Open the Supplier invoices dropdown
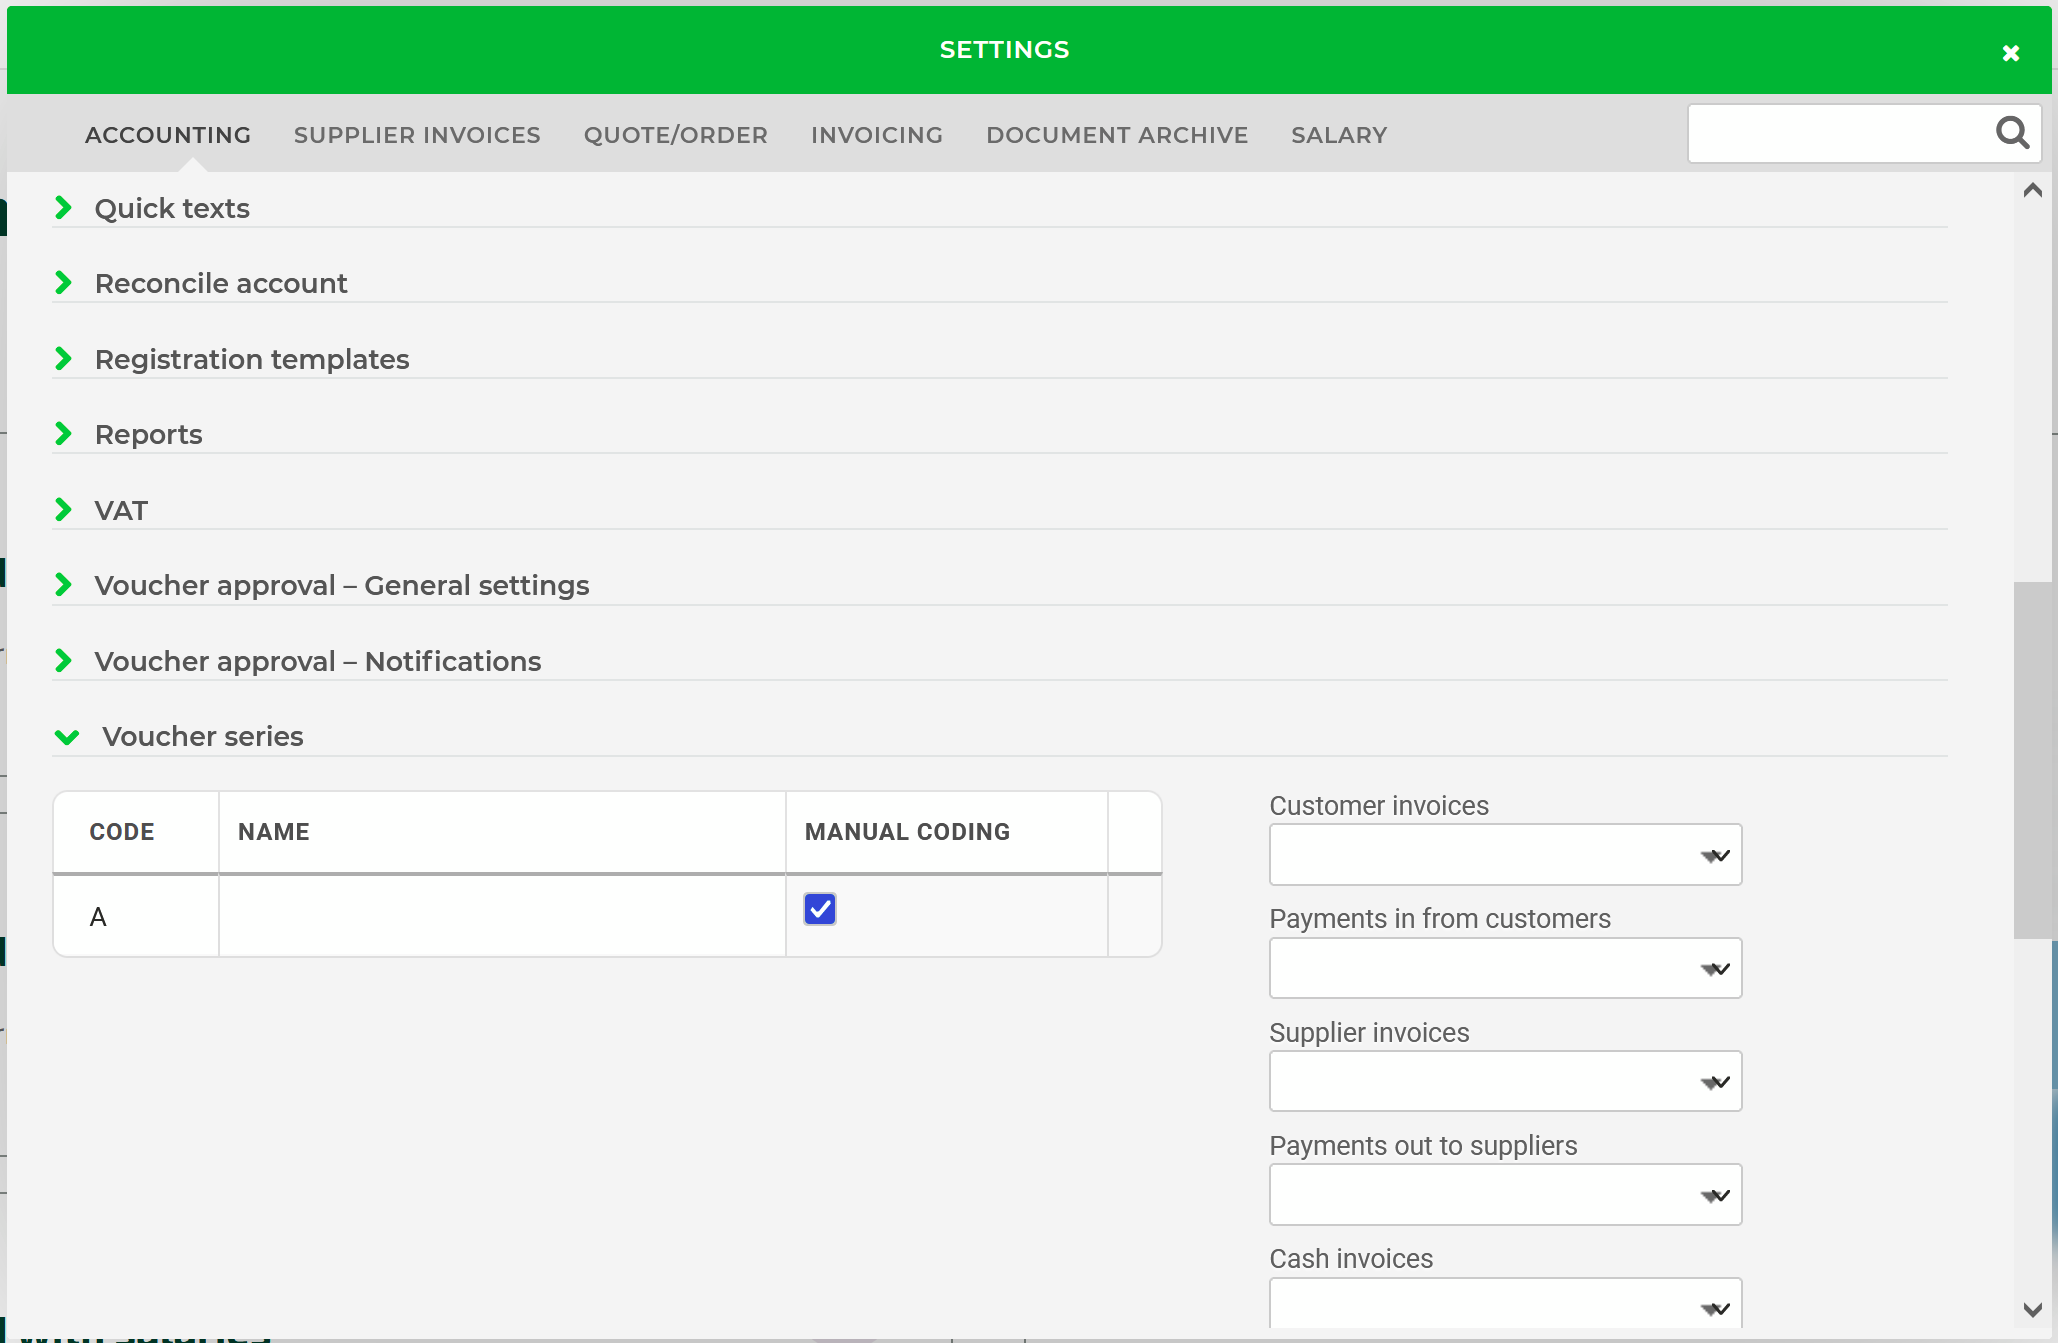Viewport: 2058px width, 1343px height. (1505, 1081)
